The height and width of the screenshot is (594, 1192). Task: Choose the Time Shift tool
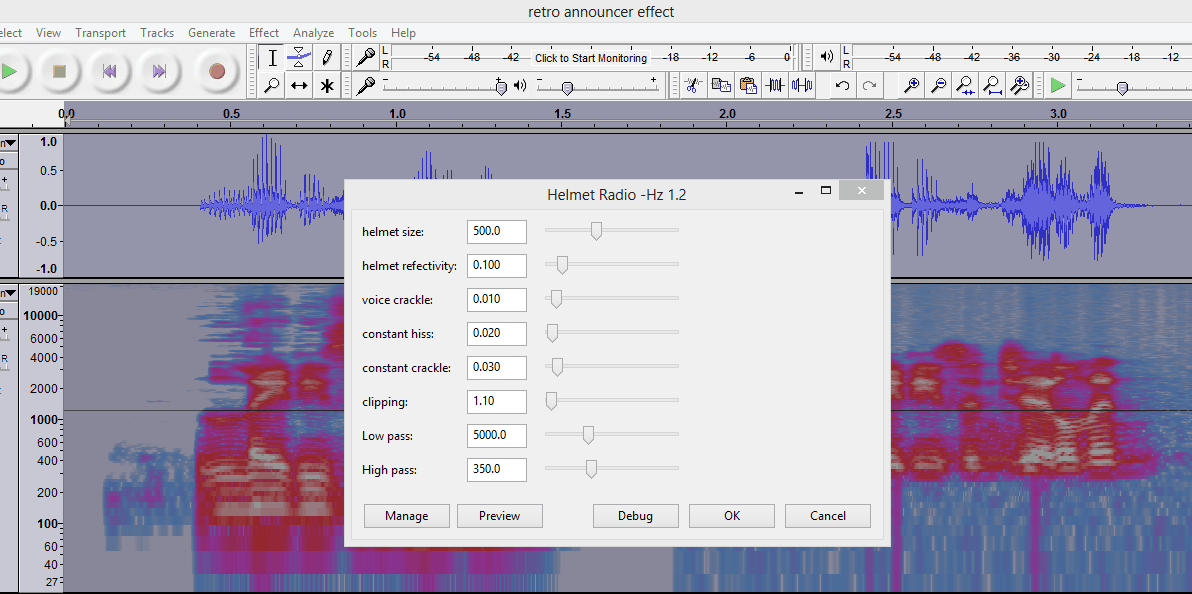[x=299, y=86]
